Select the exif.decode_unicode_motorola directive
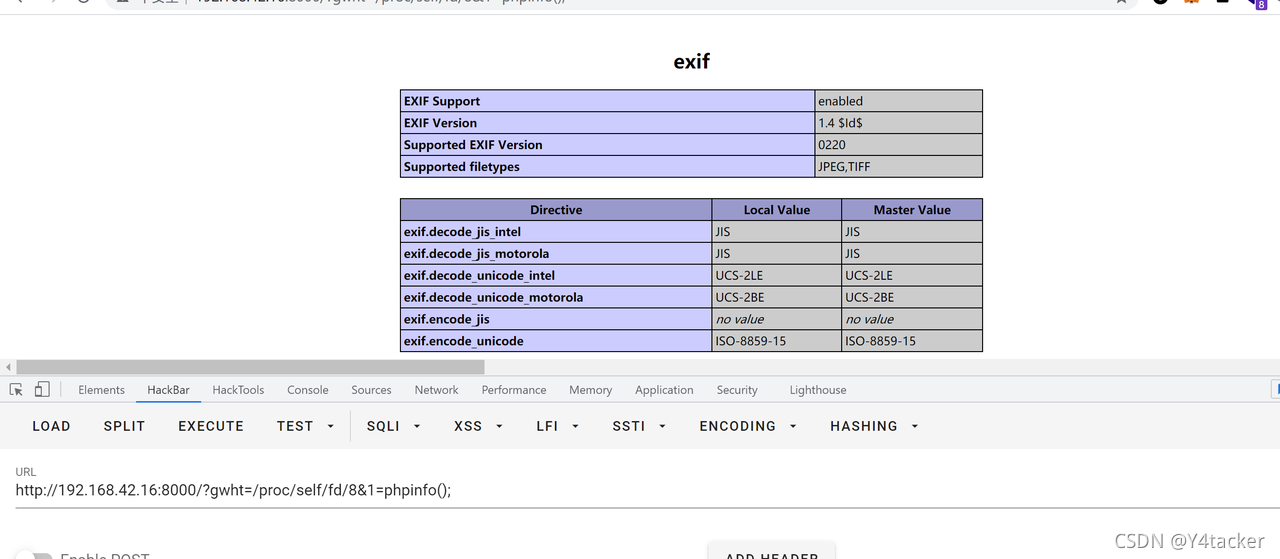This screenshot has width=1280, height=559. (493, 298)
